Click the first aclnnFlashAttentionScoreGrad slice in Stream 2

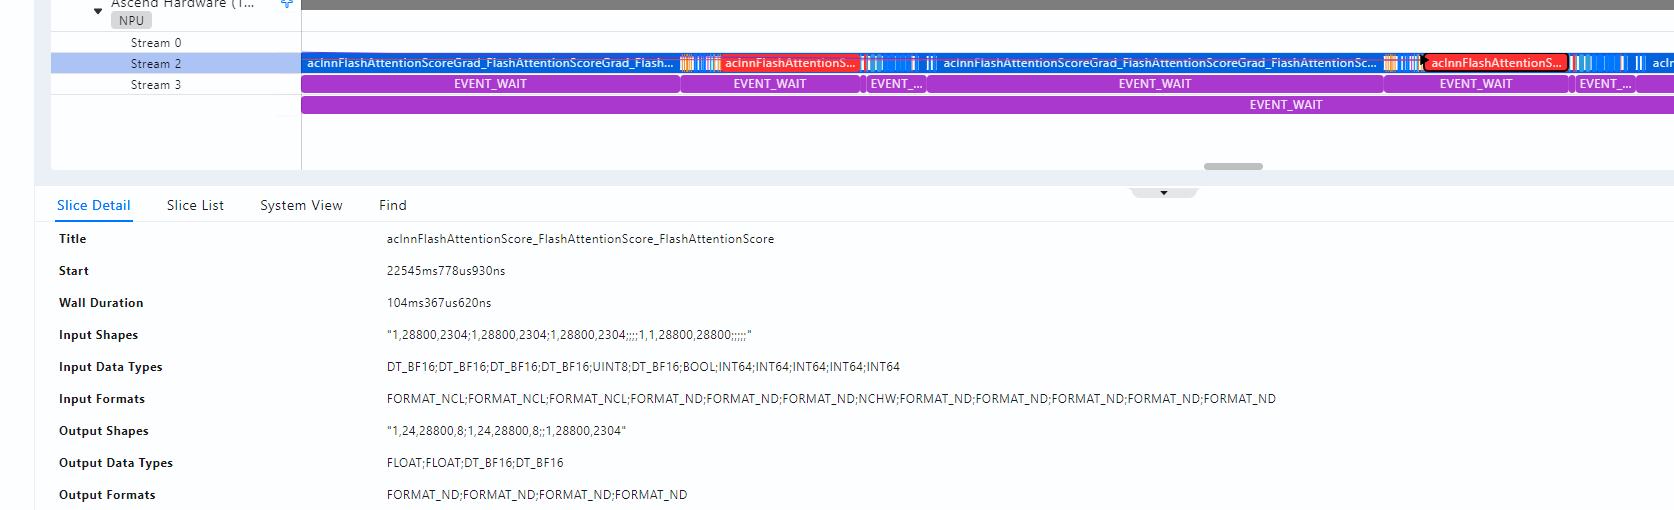(x=490, y=63)
